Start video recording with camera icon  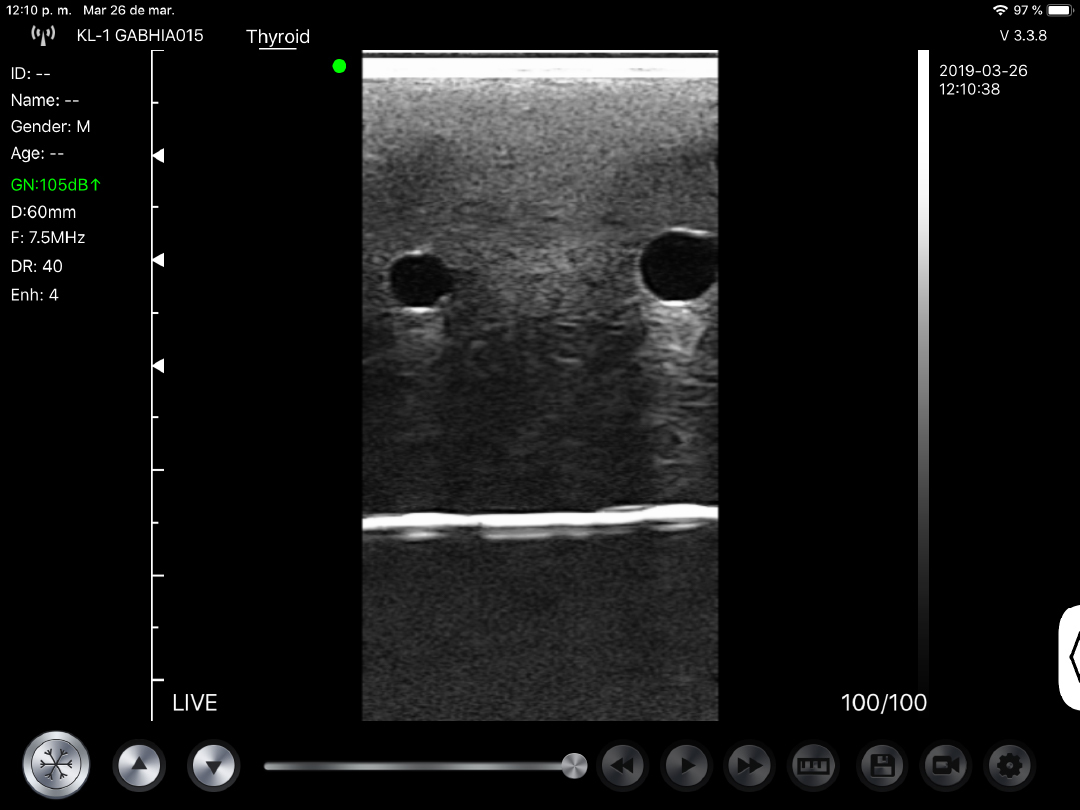tap(945, 767)
